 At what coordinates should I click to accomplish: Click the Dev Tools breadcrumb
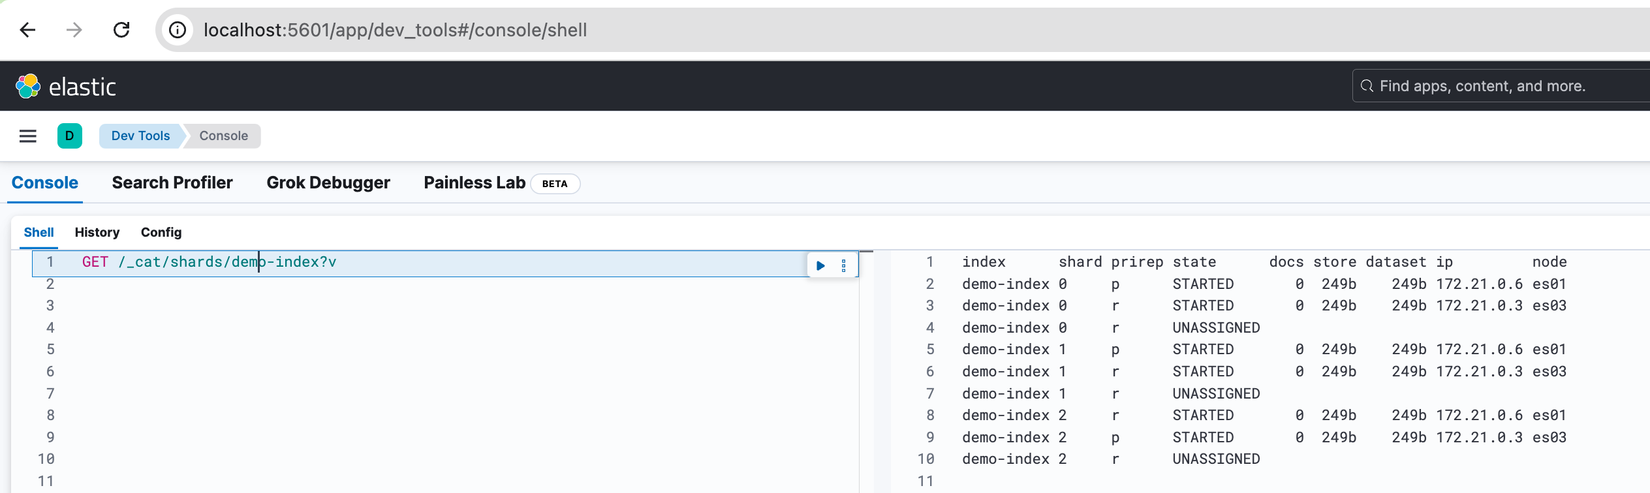140,136
